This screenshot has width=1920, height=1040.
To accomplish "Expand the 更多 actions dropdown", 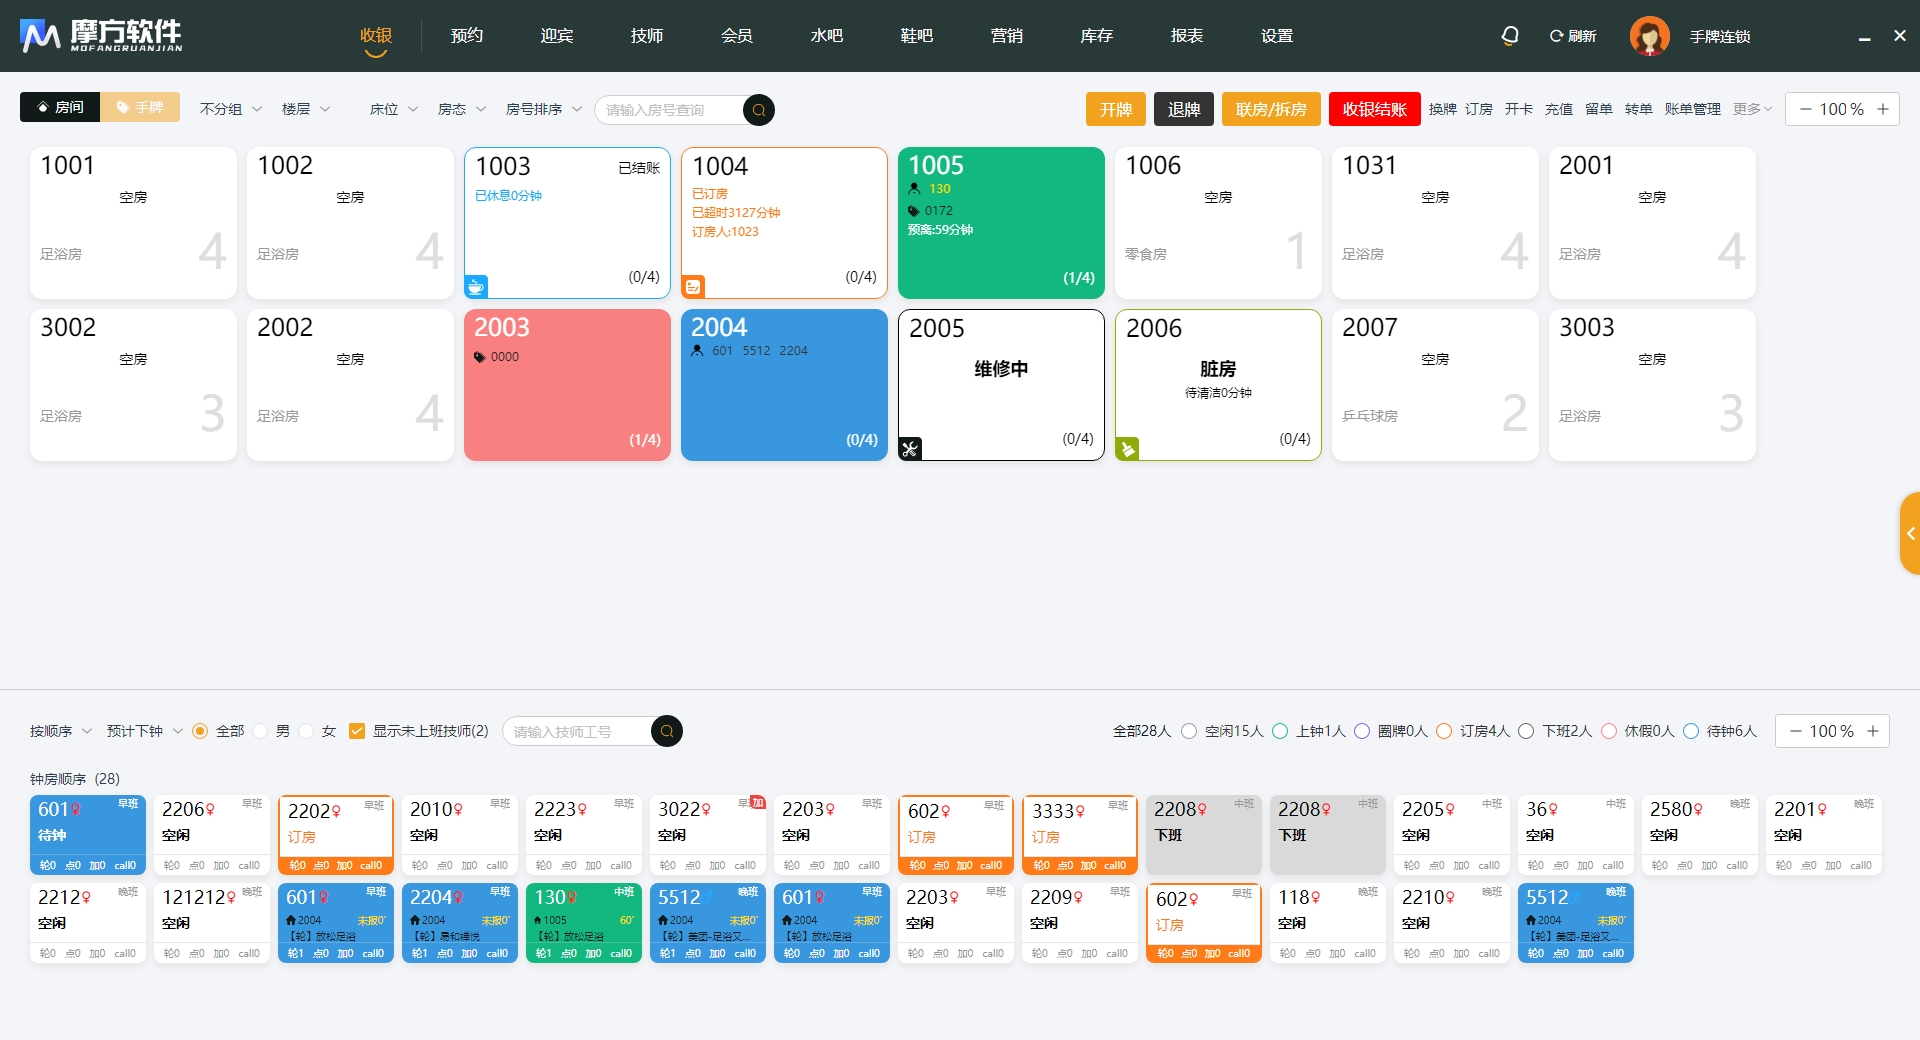I will pos(1752,109).
